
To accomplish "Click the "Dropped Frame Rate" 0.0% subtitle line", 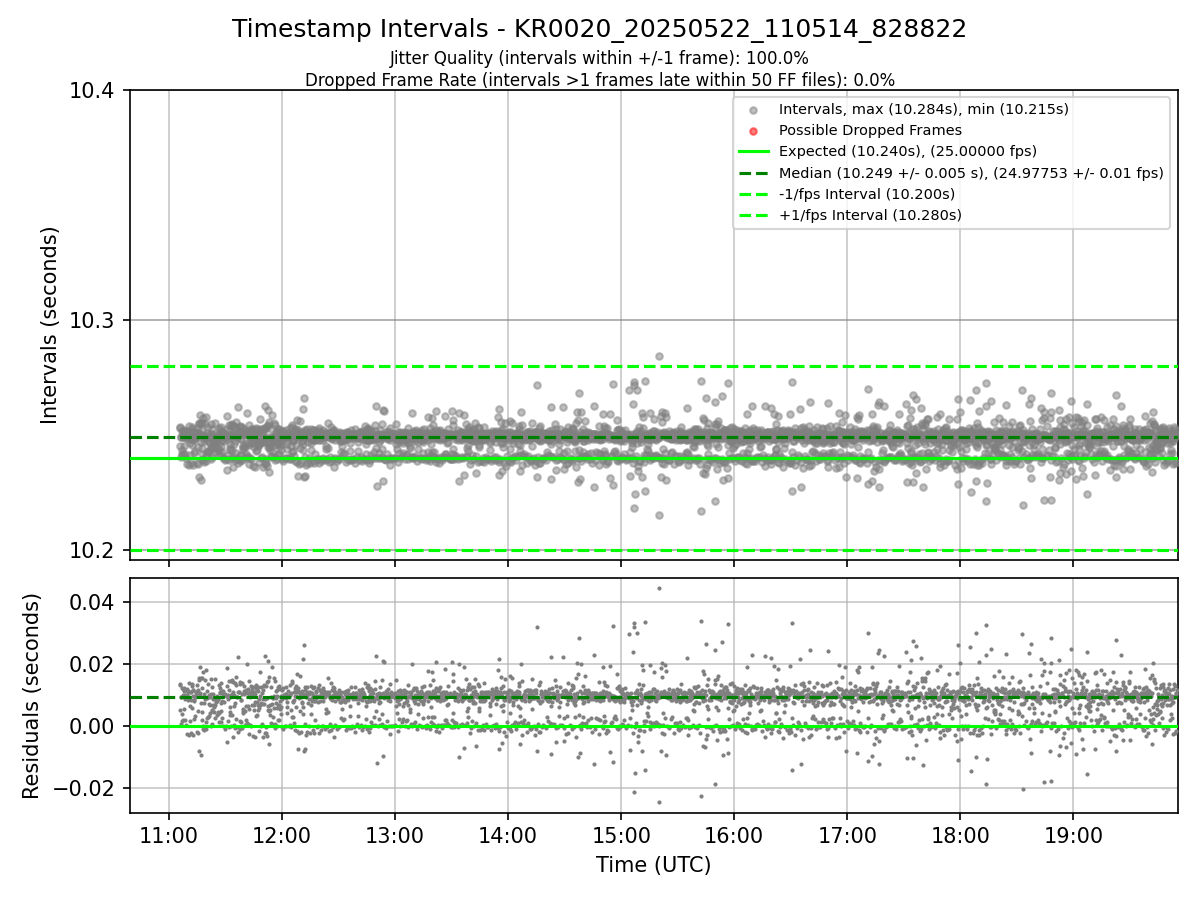I will [599, 80].
